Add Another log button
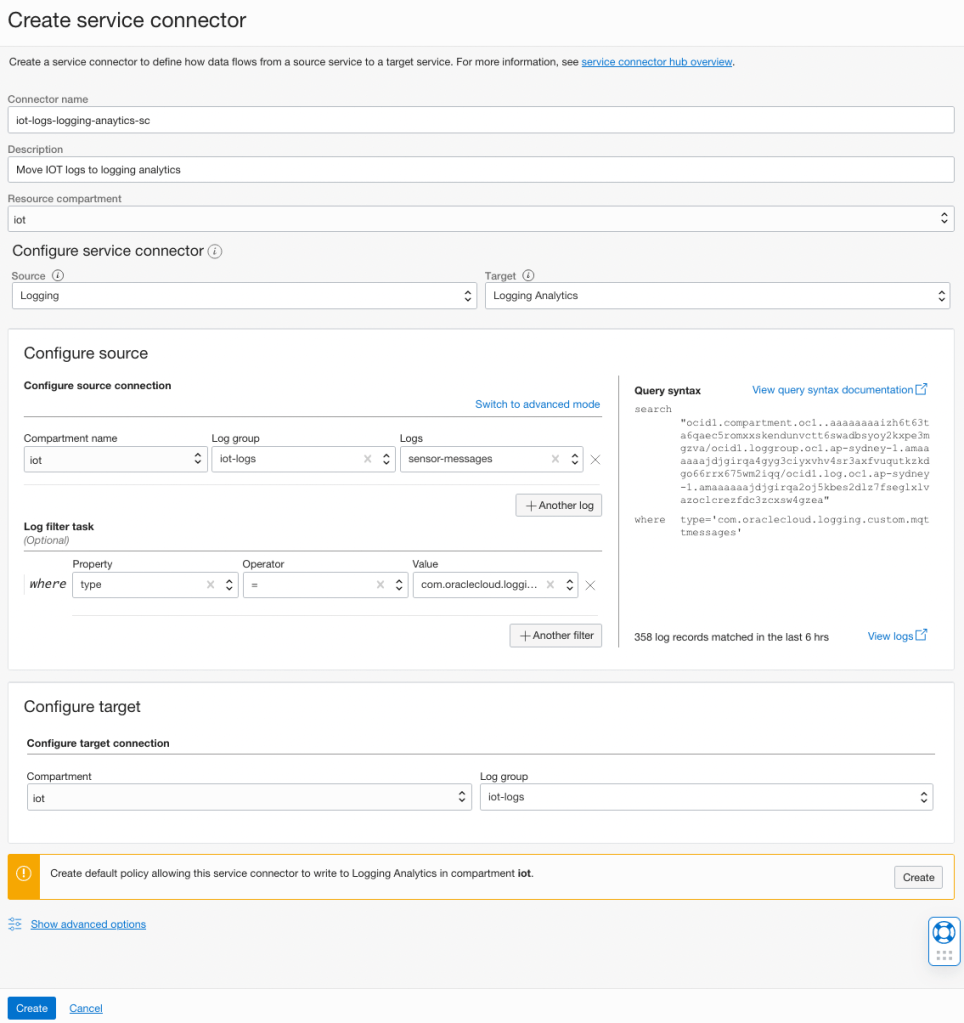 coord(558,505)
